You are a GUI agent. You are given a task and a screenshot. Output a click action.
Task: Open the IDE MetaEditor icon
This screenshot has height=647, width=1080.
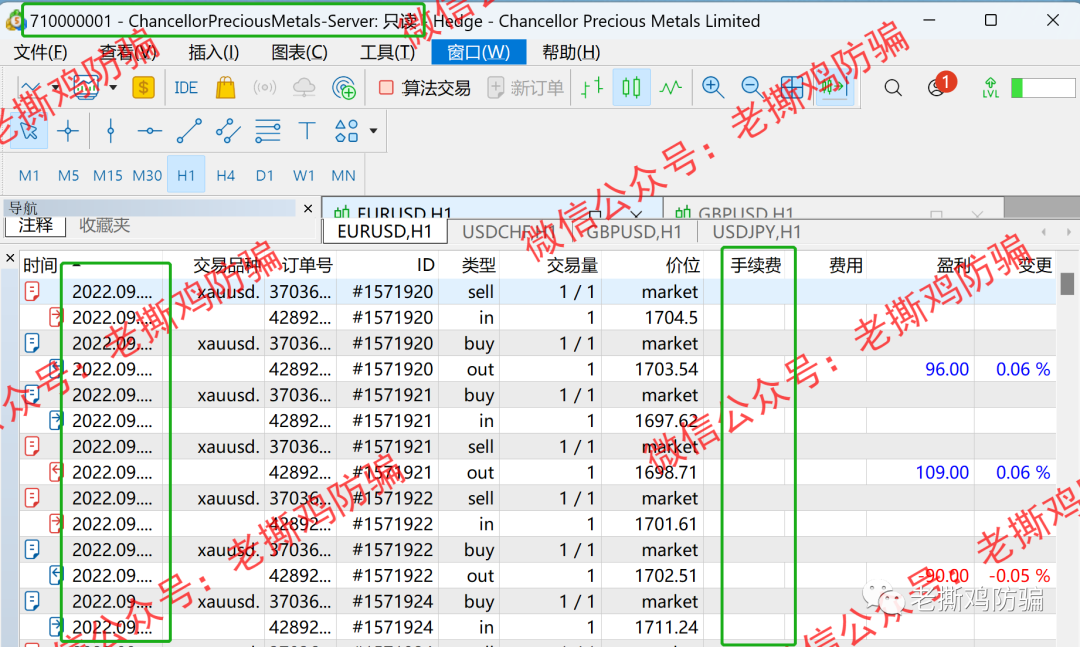pyautogui.click(x=186, y=88)
